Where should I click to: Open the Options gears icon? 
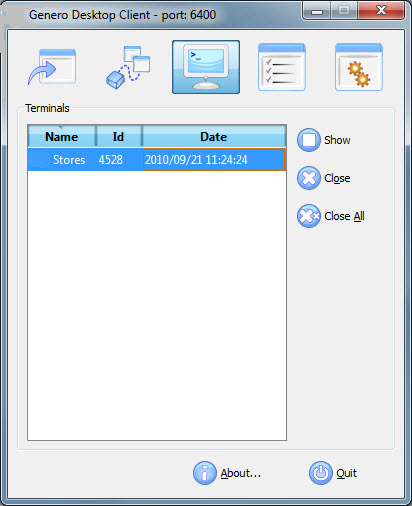pos(359,67)
